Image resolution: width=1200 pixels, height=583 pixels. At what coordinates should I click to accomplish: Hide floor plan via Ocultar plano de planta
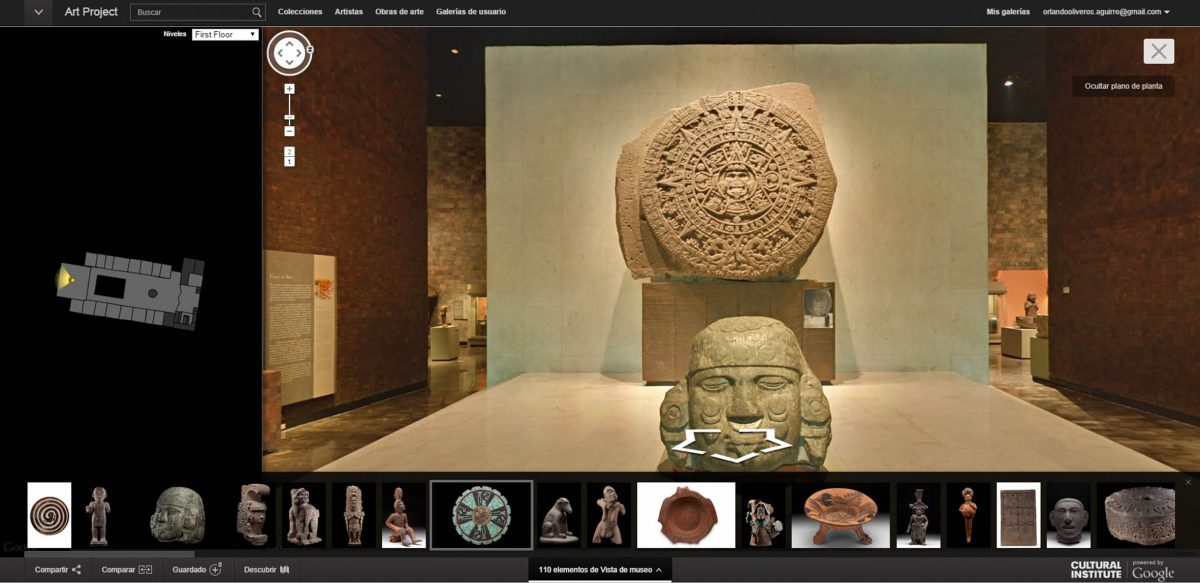point(1123,86)
